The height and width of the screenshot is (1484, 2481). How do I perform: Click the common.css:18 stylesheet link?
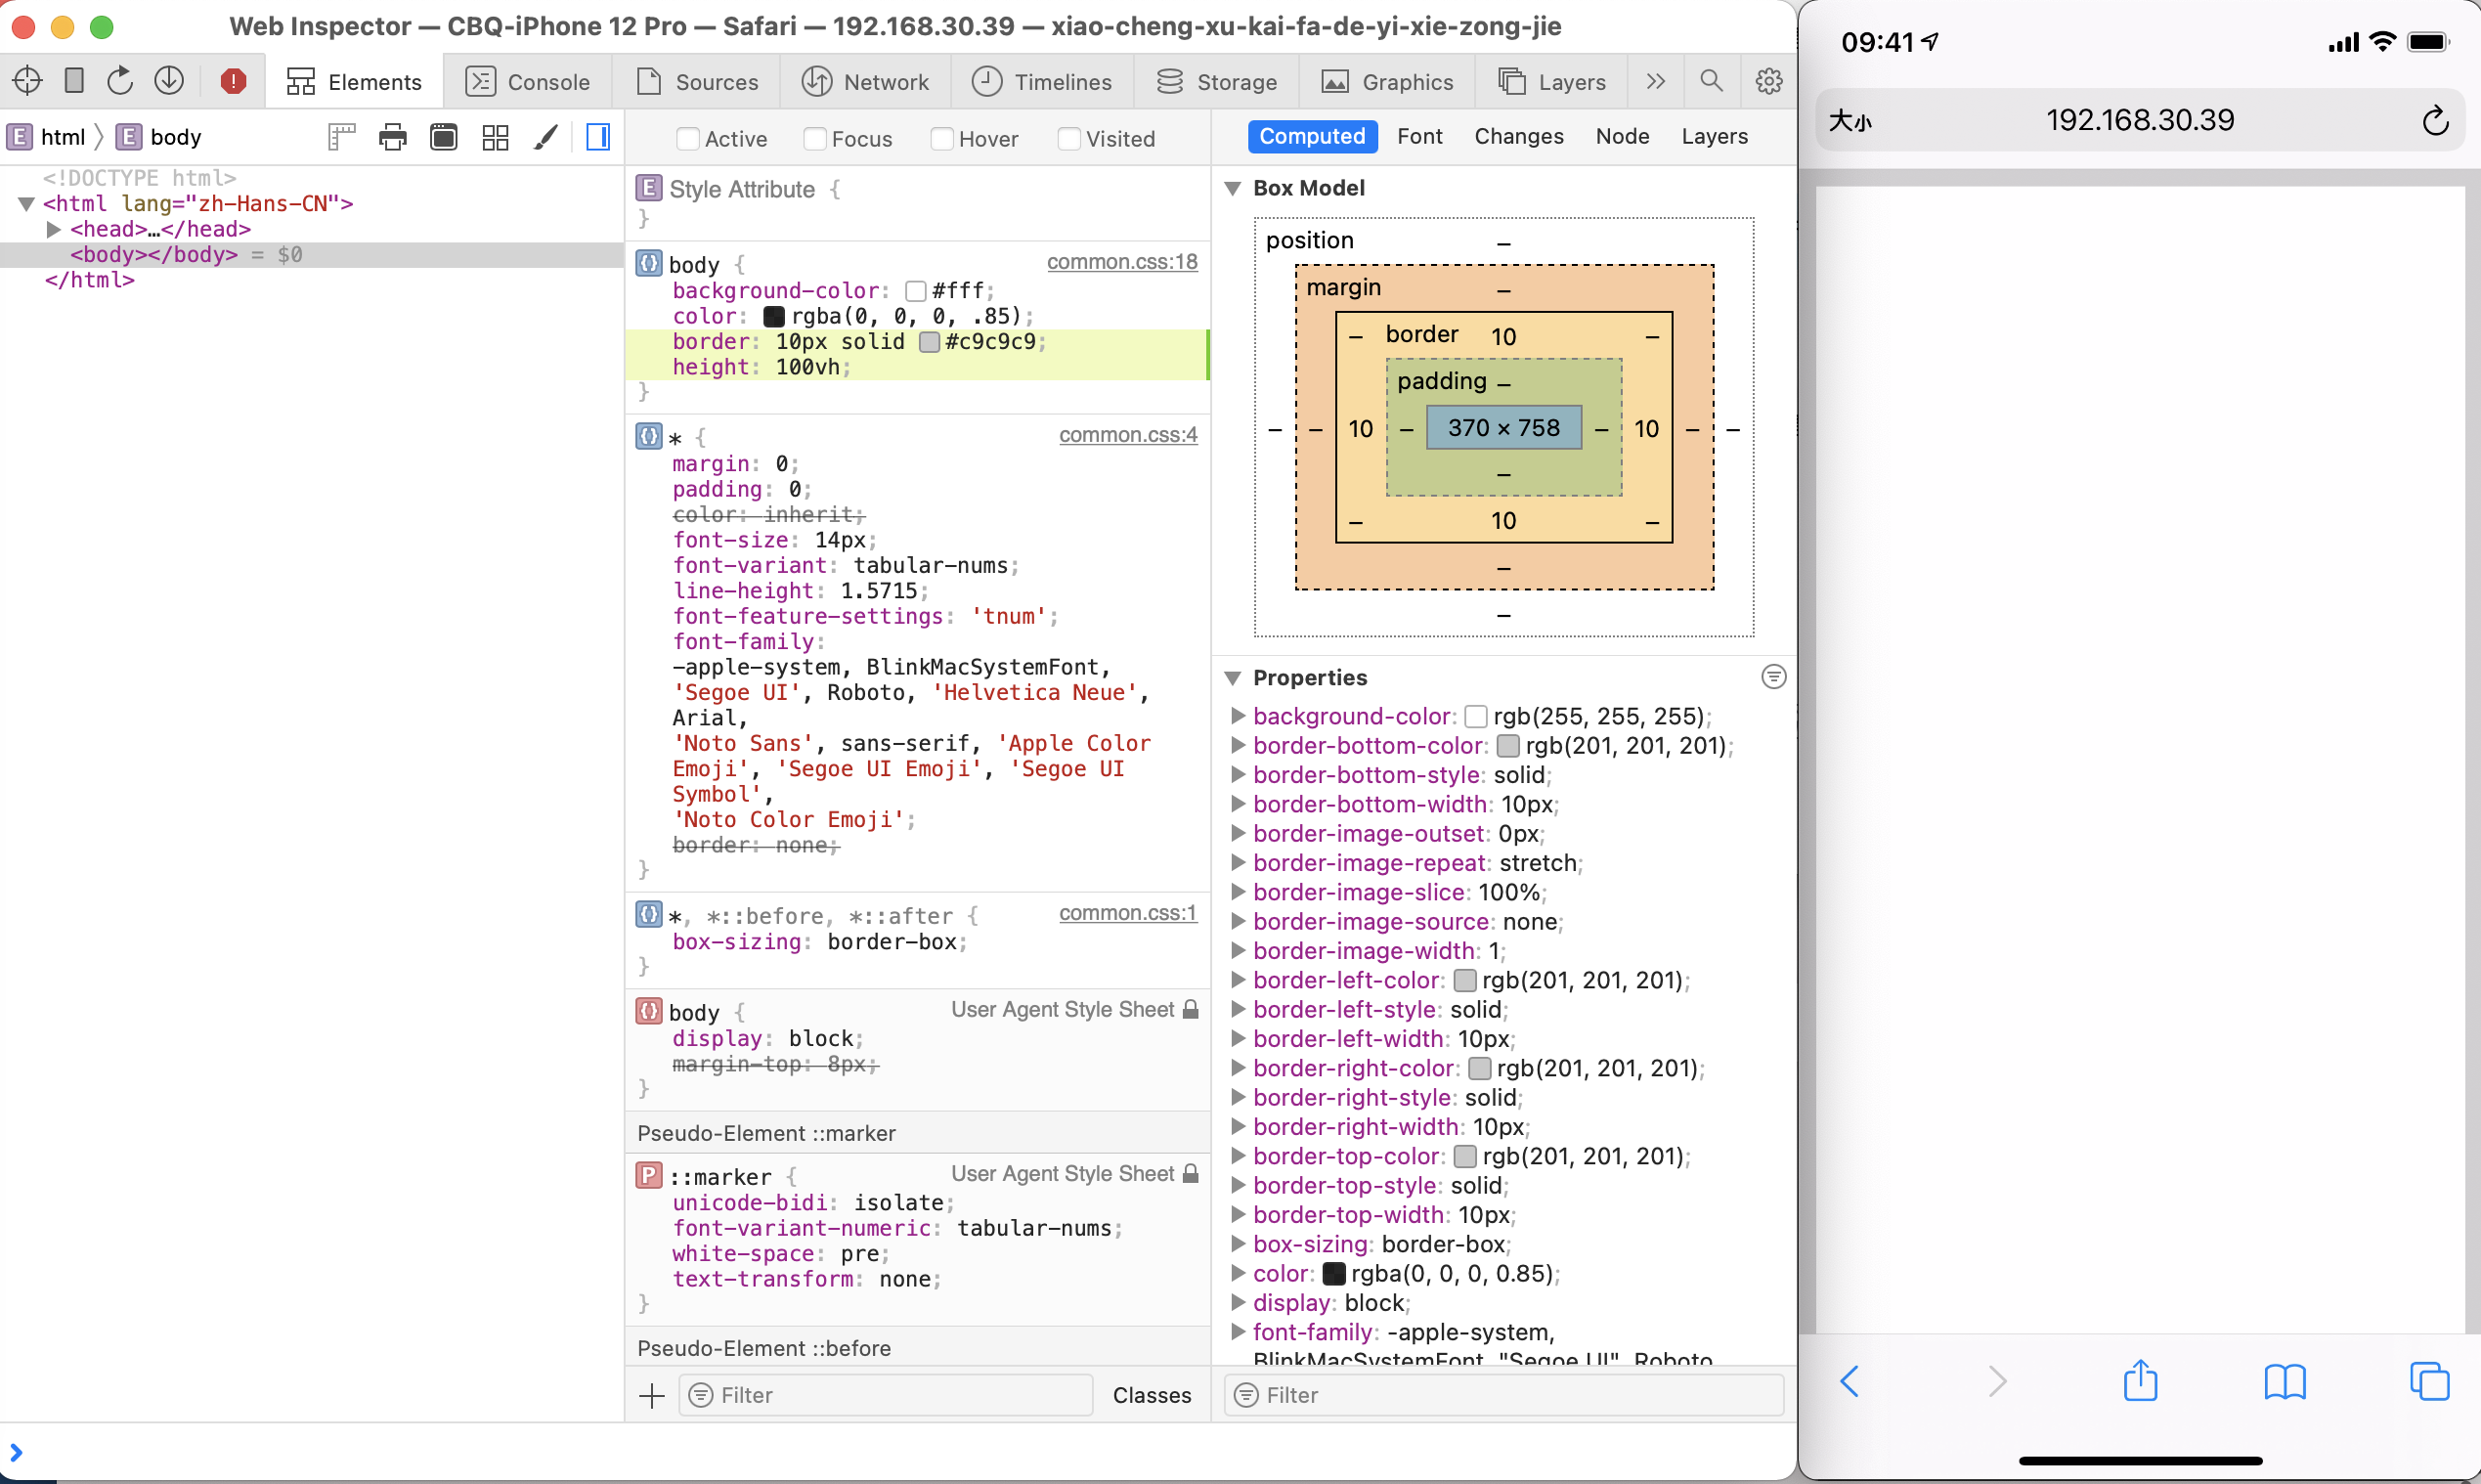(1121, 261)
